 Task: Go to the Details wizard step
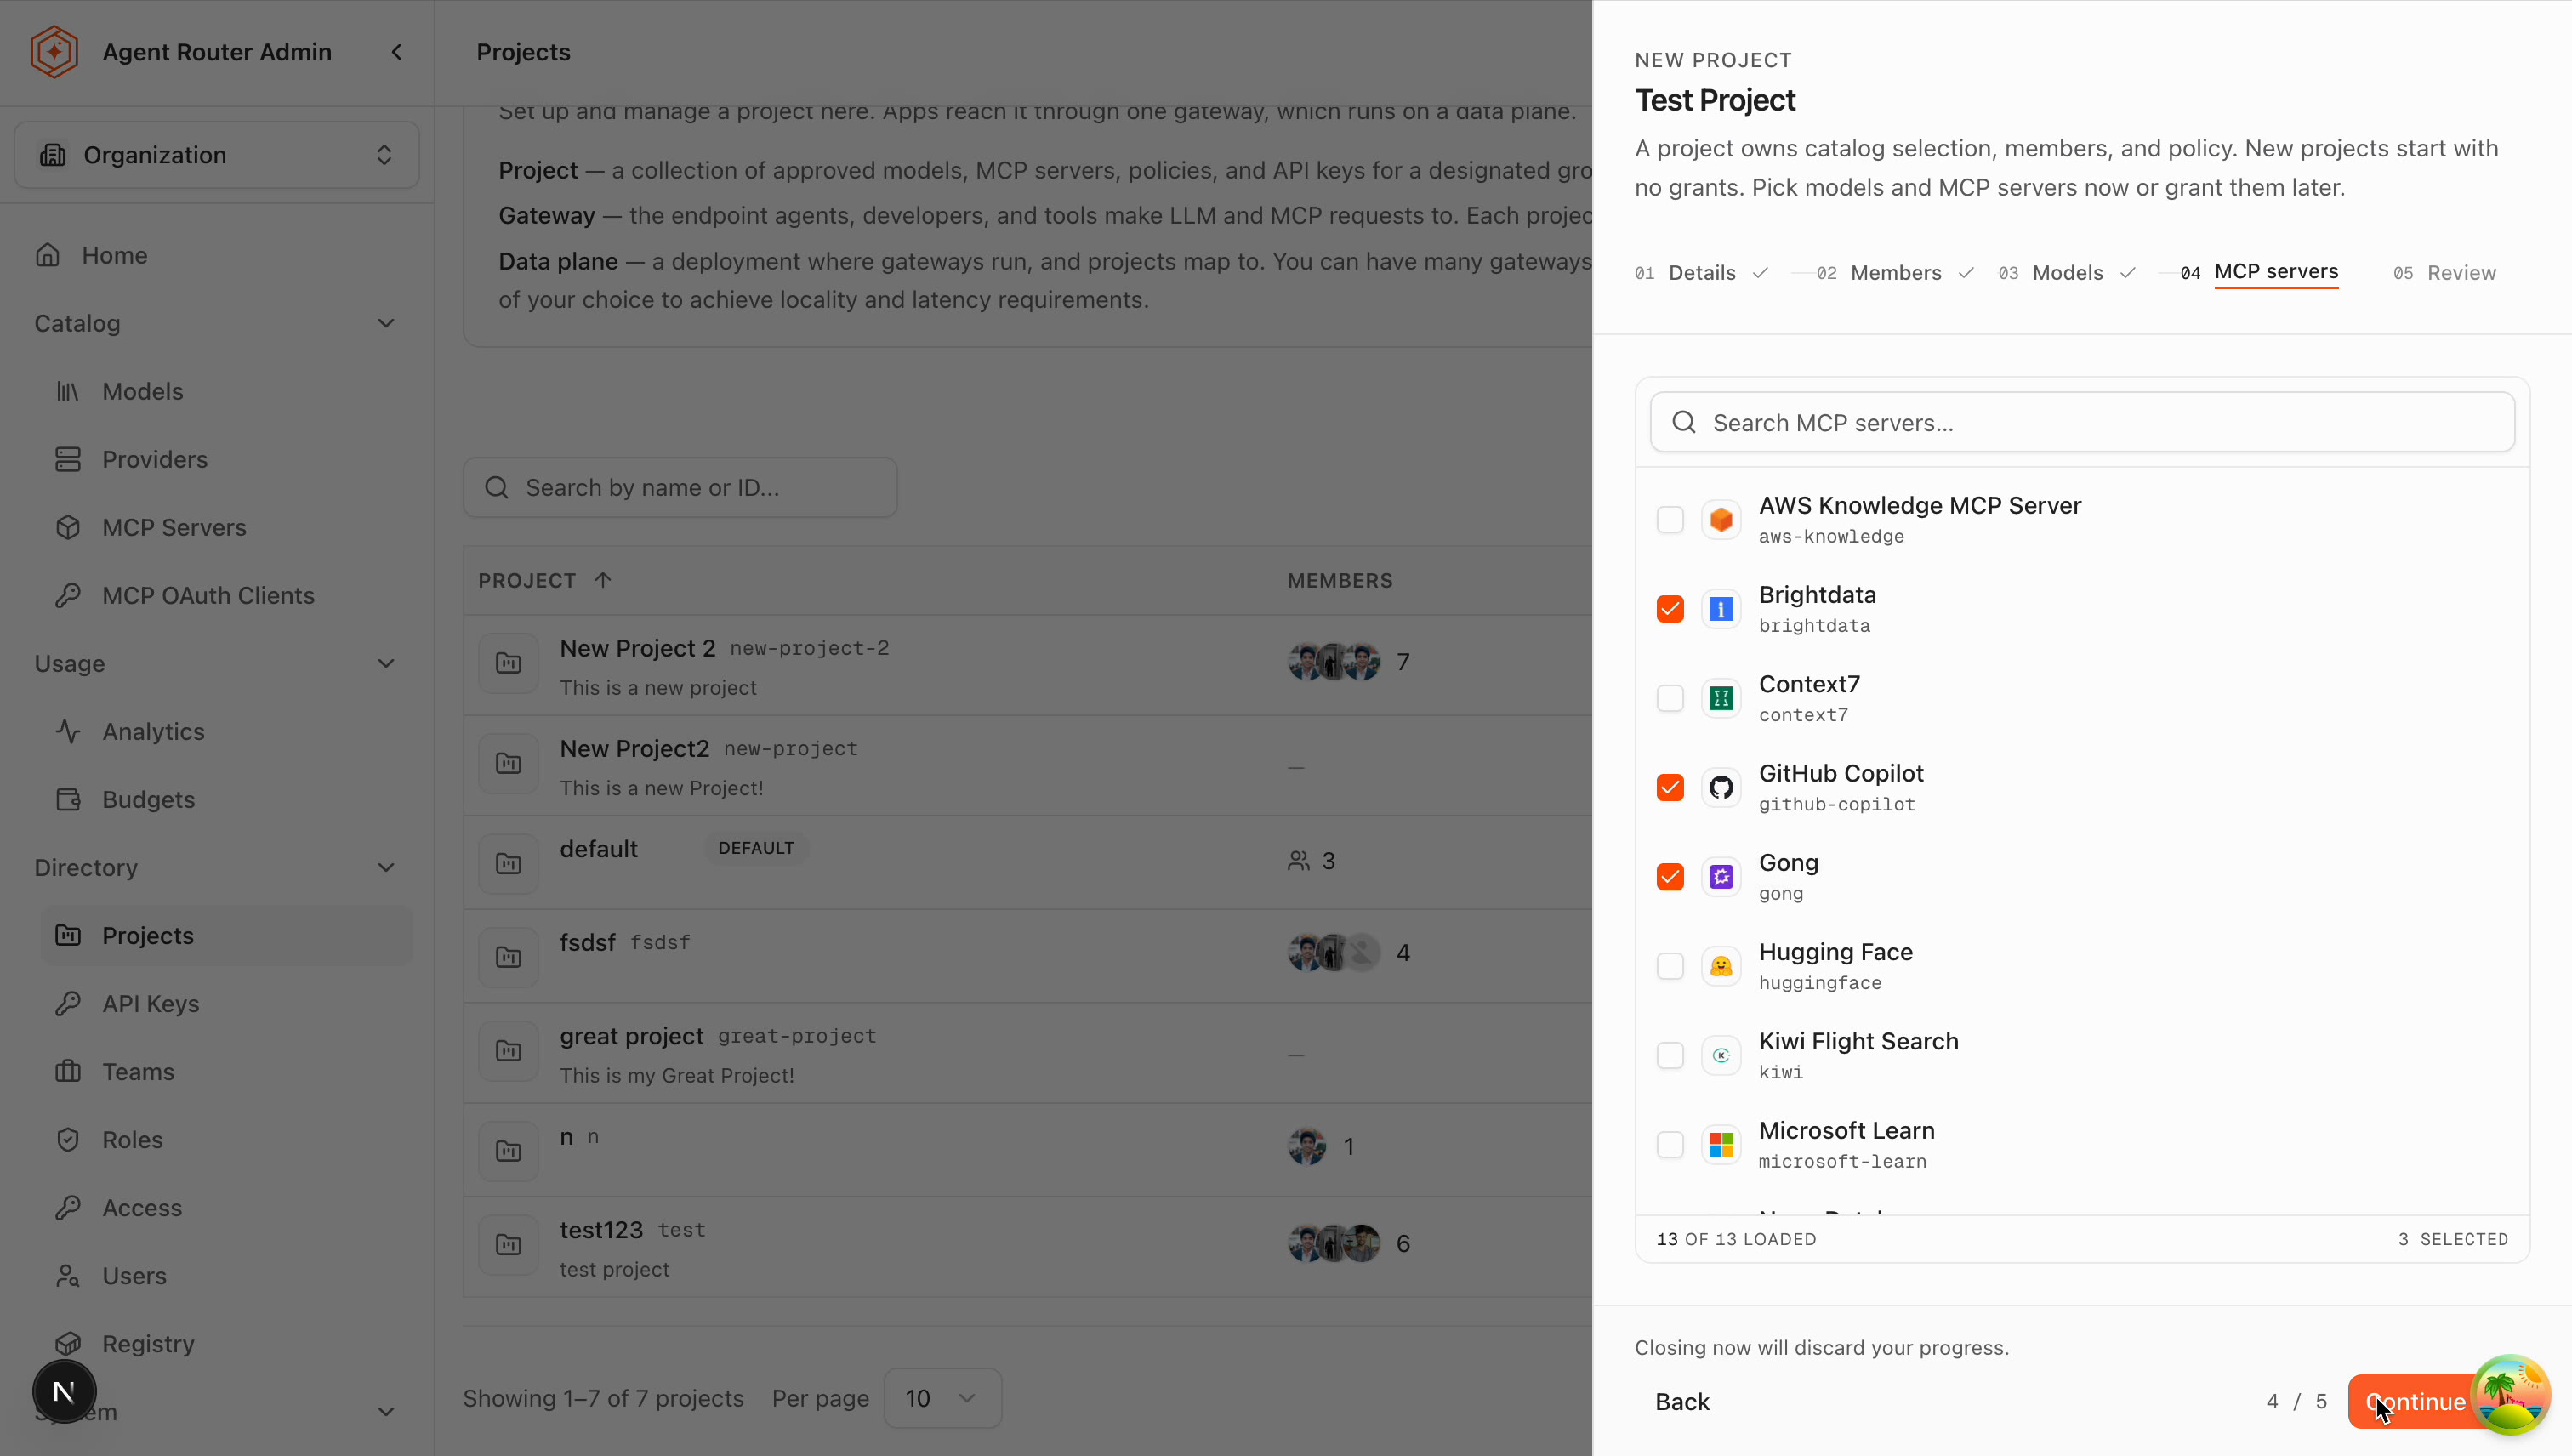pos(1702,273)
